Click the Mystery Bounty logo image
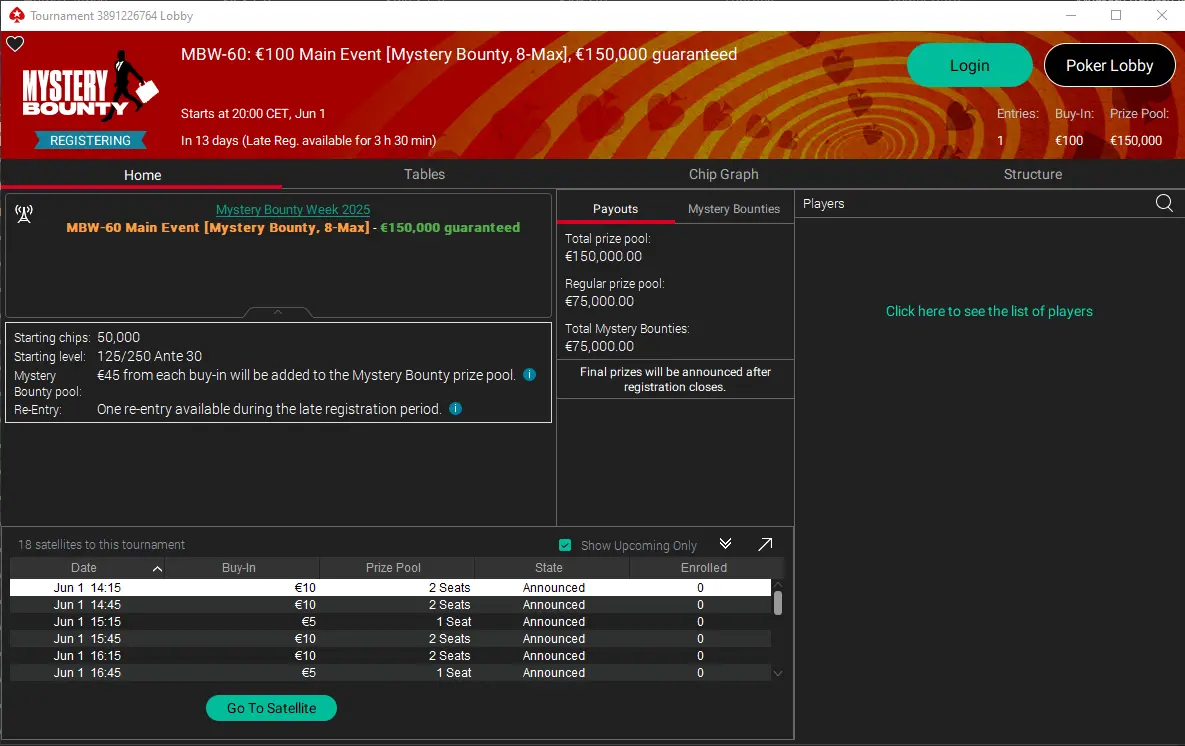The width and height of the screenshot is (1185, 746). point(90,85)
